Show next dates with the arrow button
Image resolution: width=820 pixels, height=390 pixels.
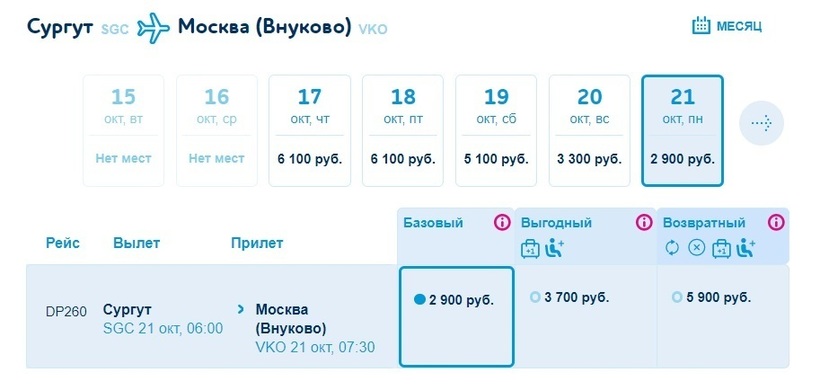click(x=761, y=123)
